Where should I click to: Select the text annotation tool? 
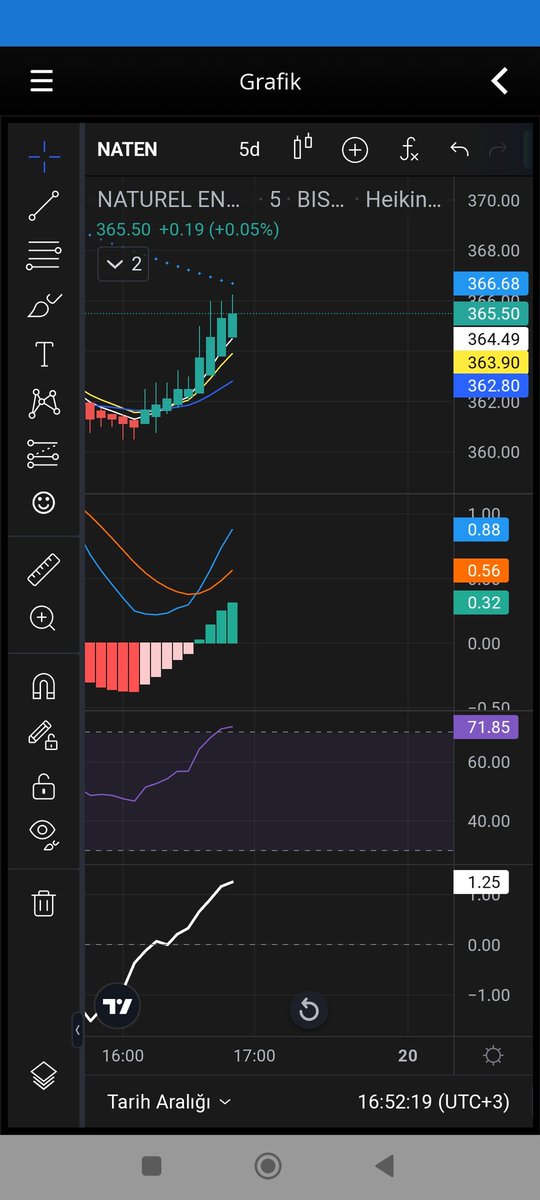pos(43,354)
